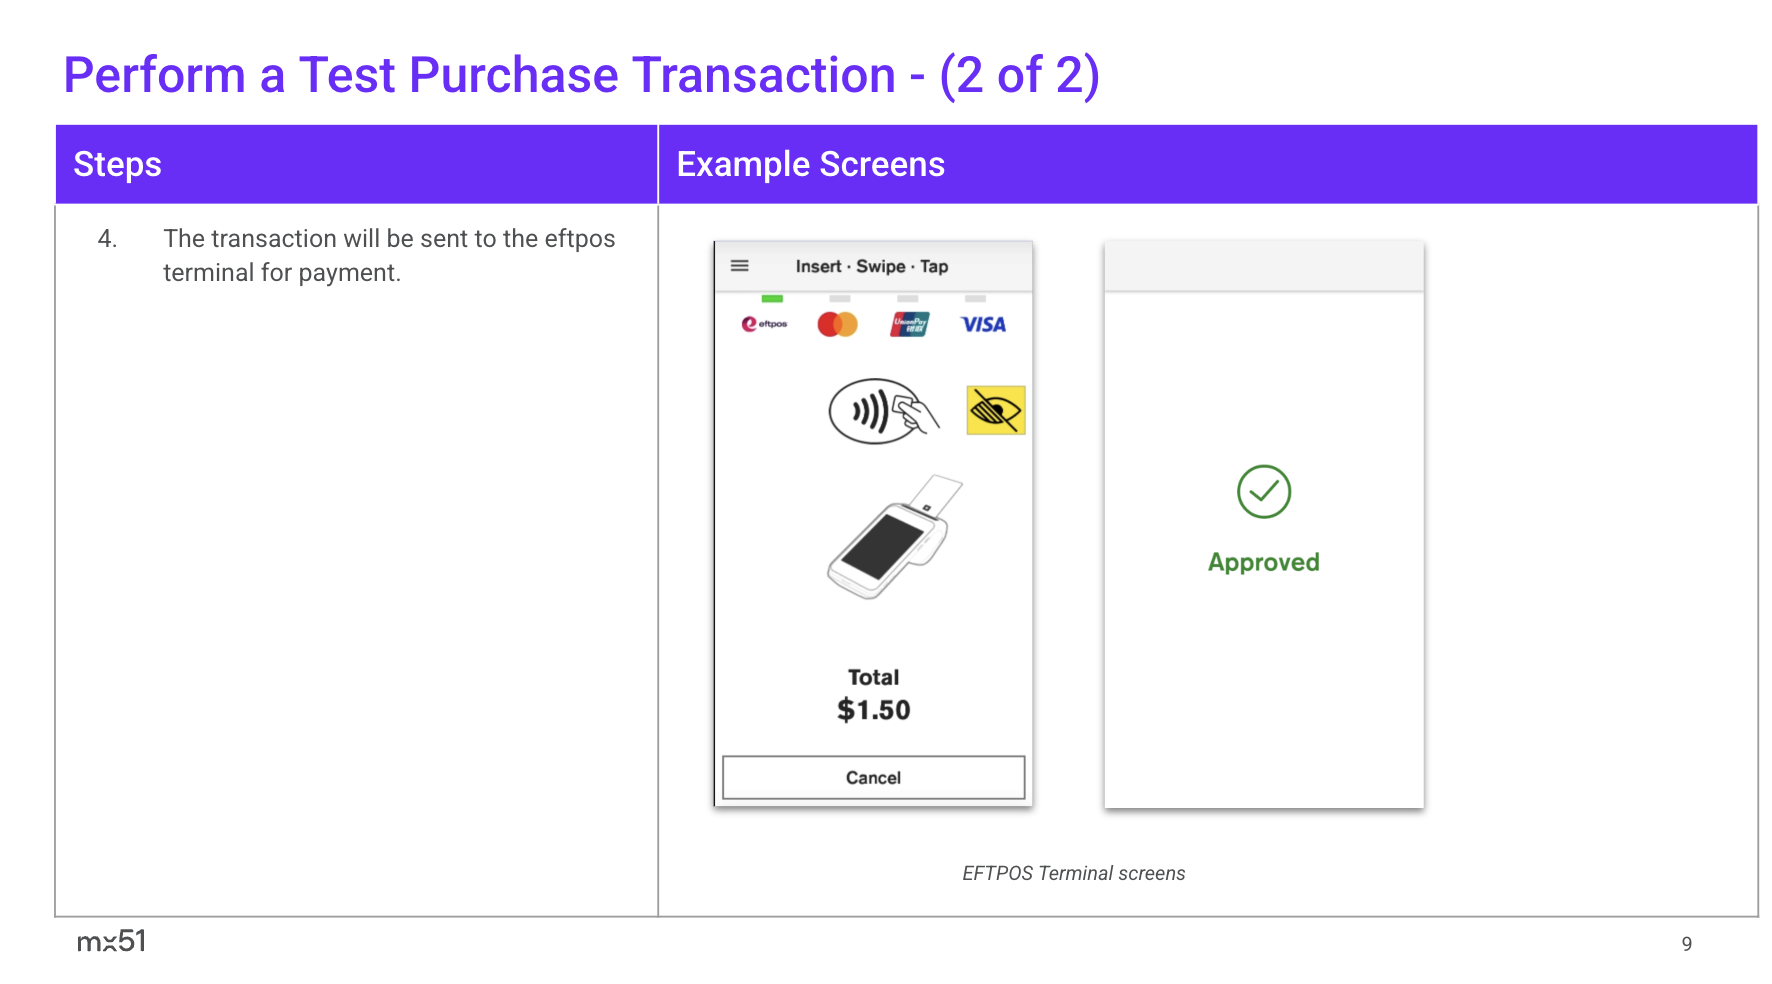Click the UnionPay card logo
The width and height of the screenshot is (1772, 984).
(x=909, y=324)
